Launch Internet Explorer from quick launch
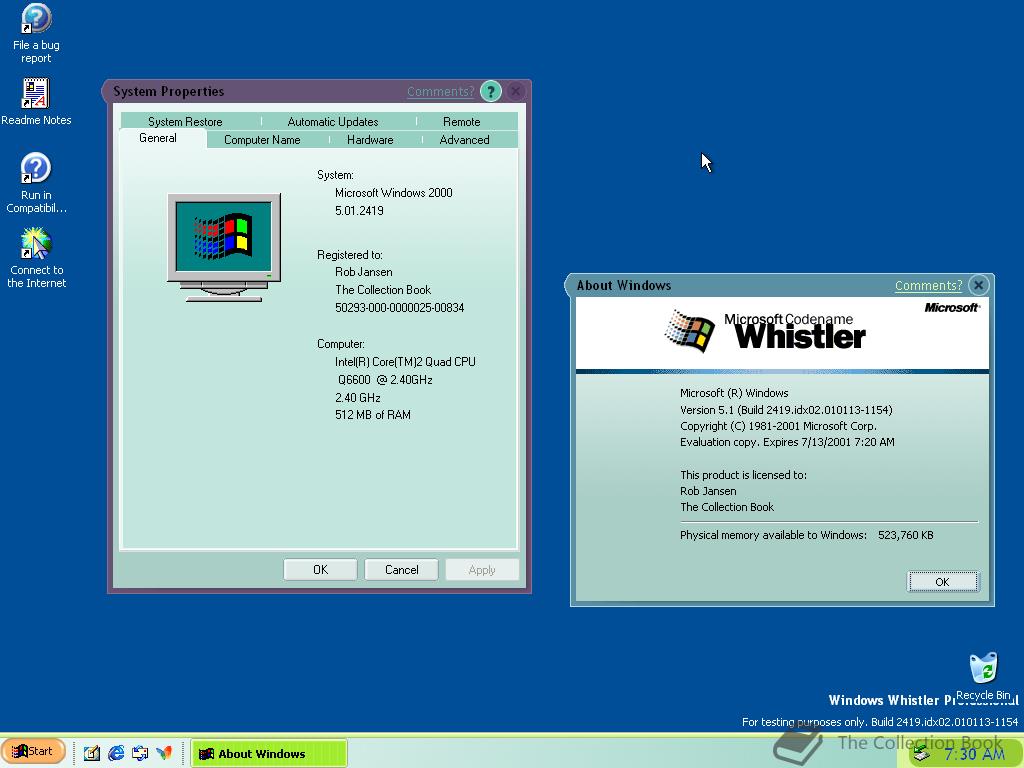Screen dimensions: 1024x768 click(116, 753)
